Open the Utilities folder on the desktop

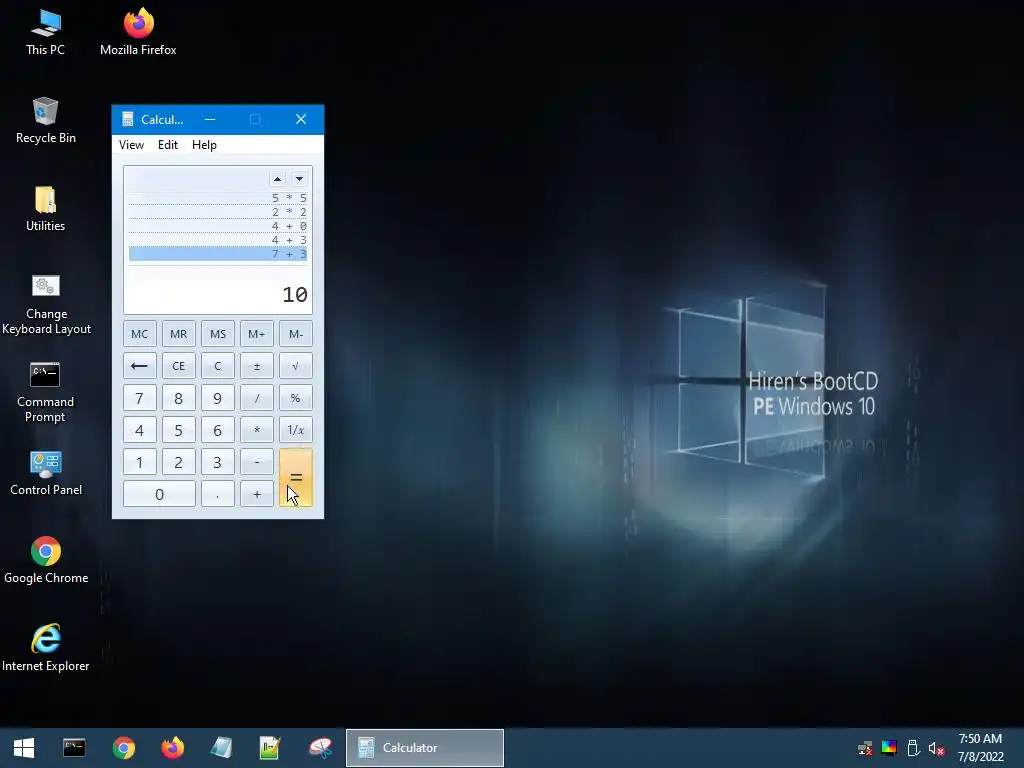tap(46, 209)
